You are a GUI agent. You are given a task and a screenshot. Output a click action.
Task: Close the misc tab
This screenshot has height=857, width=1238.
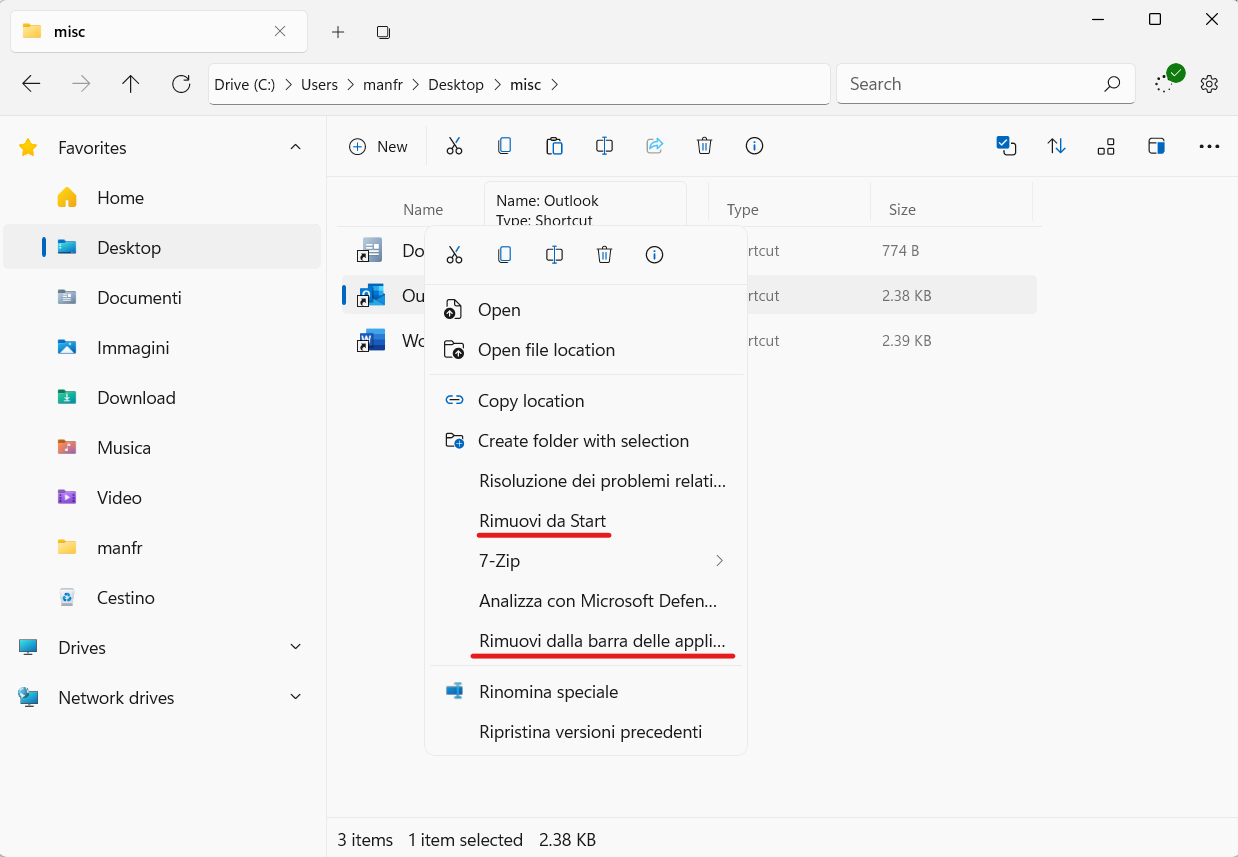point(280,31)
